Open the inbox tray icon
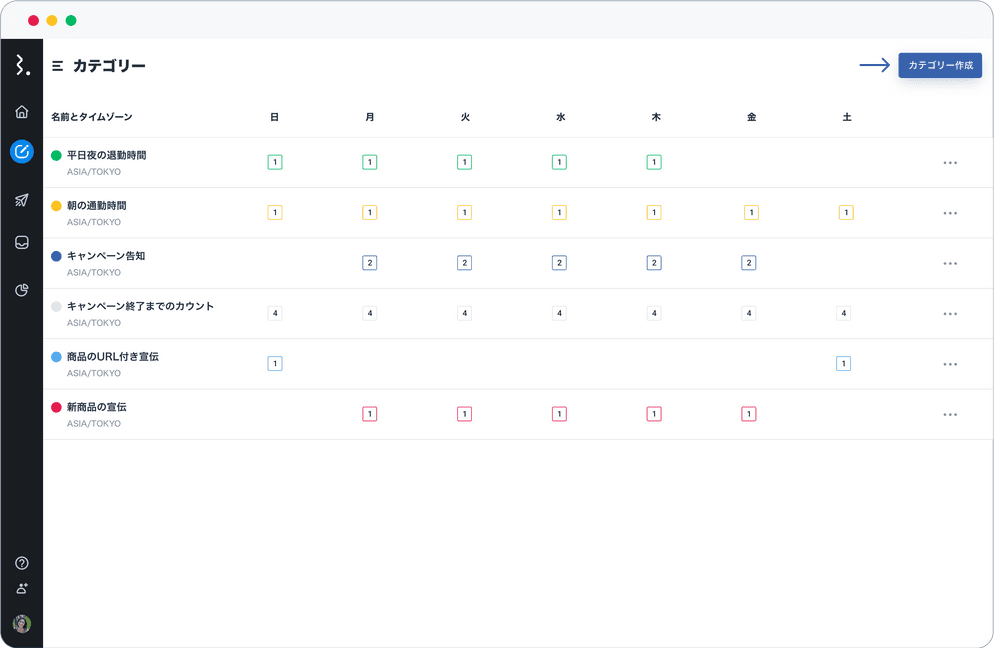 (22, 242)
